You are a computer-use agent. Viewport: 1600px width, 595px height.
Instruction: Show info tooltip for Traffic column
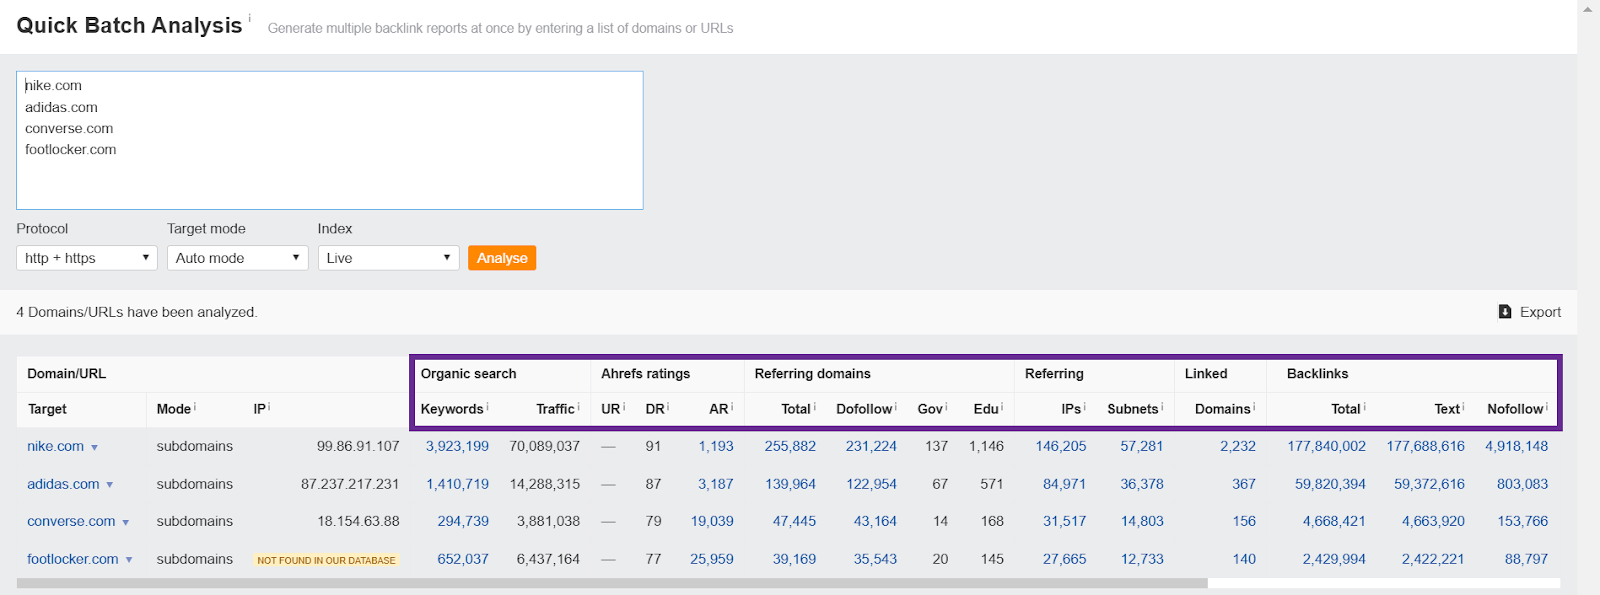tap(579, 406)
